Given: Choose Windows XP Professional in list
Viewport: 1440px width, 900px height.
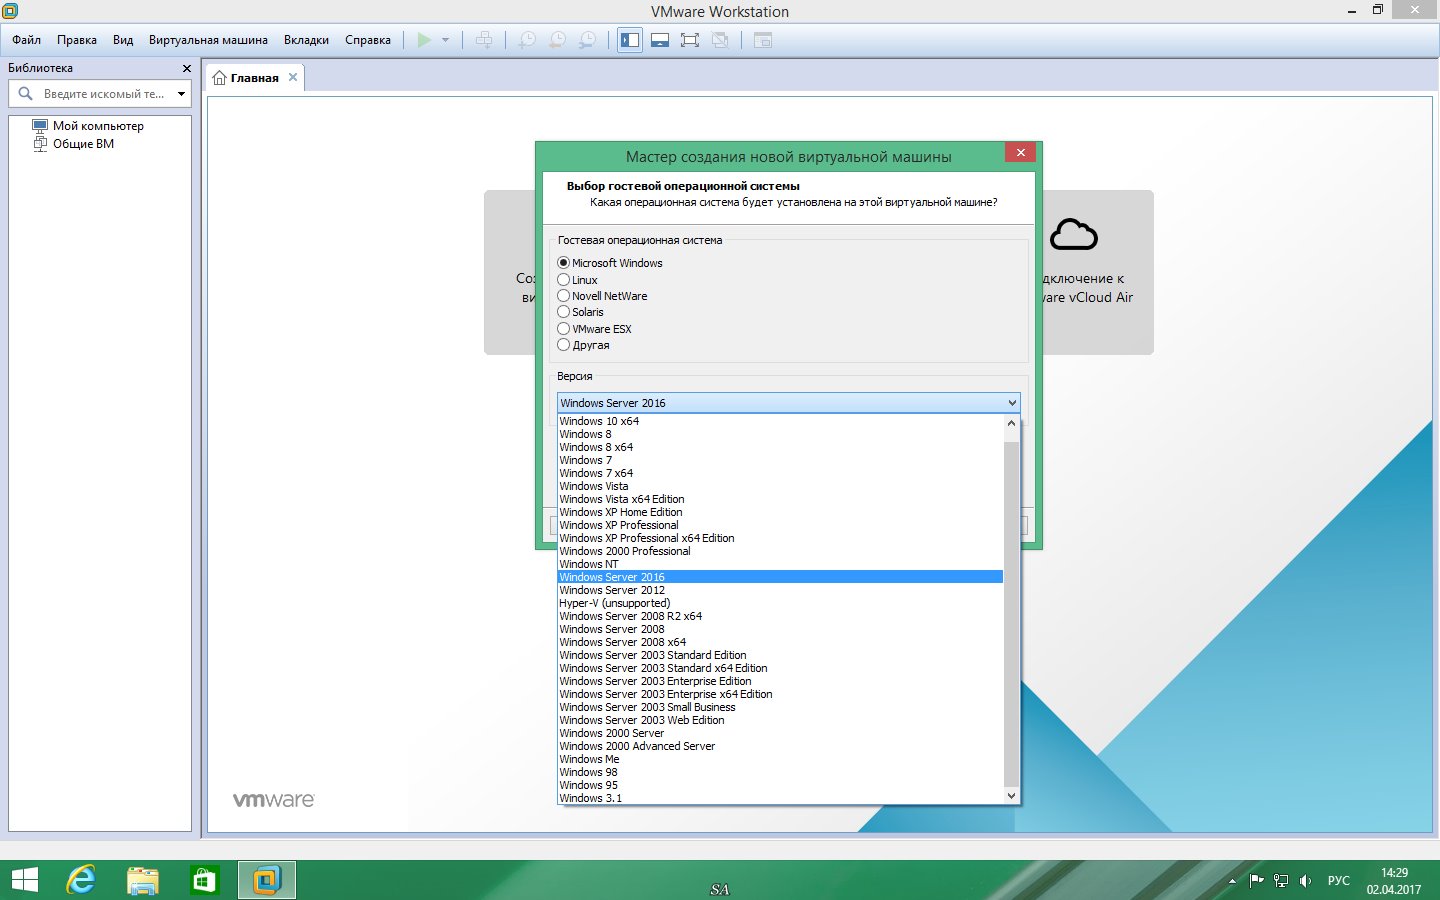Looking at the screenshot, I should coord(780,525).
